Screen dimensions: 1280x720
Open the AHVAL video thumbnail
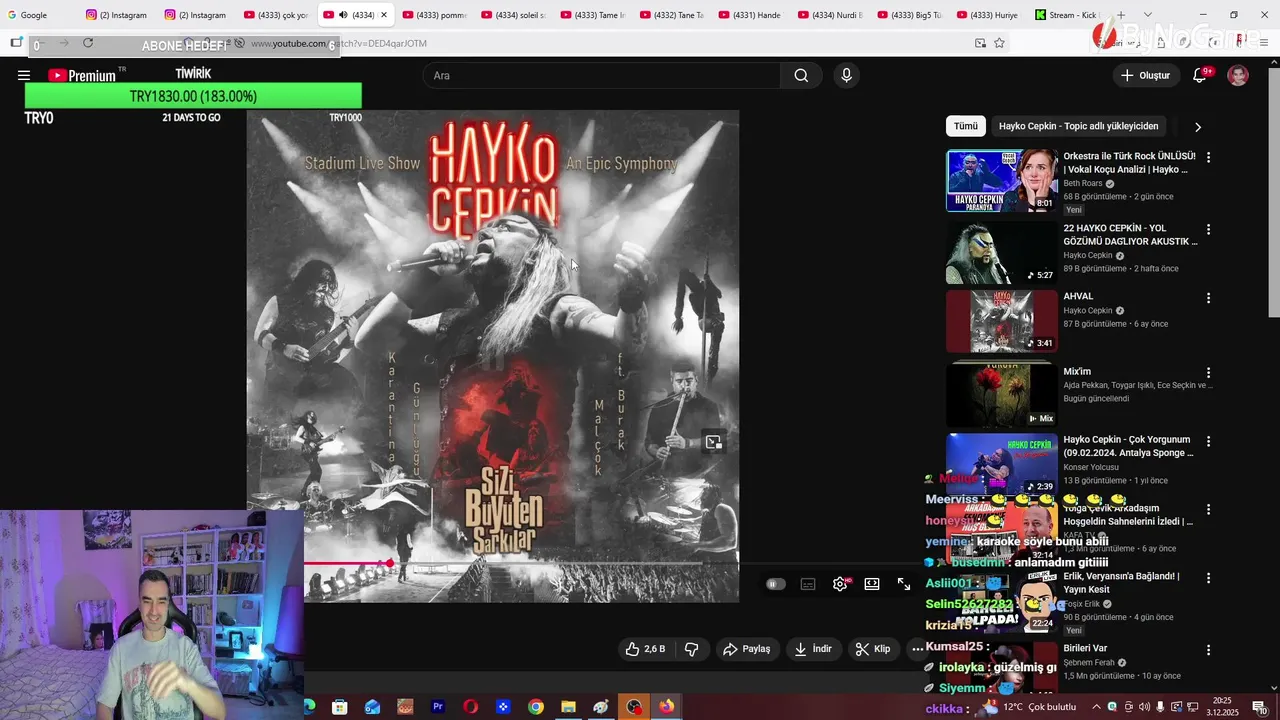point(1002,321)
